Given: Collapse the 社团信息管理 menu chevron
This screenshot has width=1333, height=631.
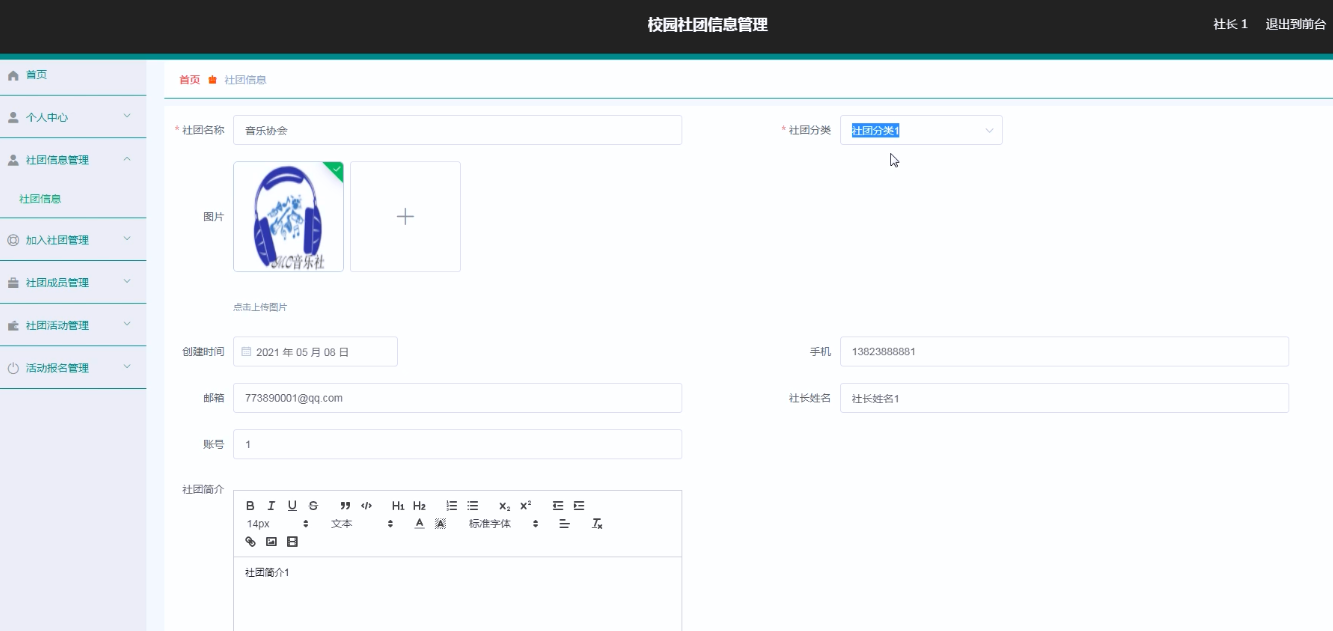Looking at the screenshot, I should coord(127,159).
